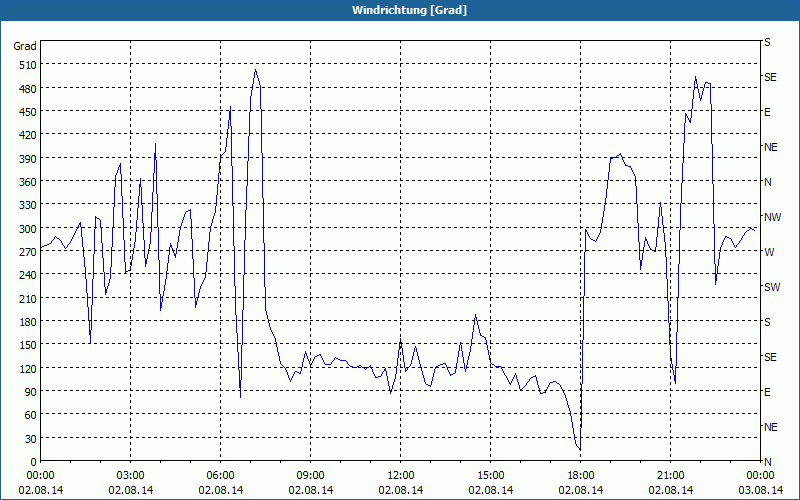Select the 240 y-axis tick label
Viewport: 800px width, 500px height.
tap(28, 275)
